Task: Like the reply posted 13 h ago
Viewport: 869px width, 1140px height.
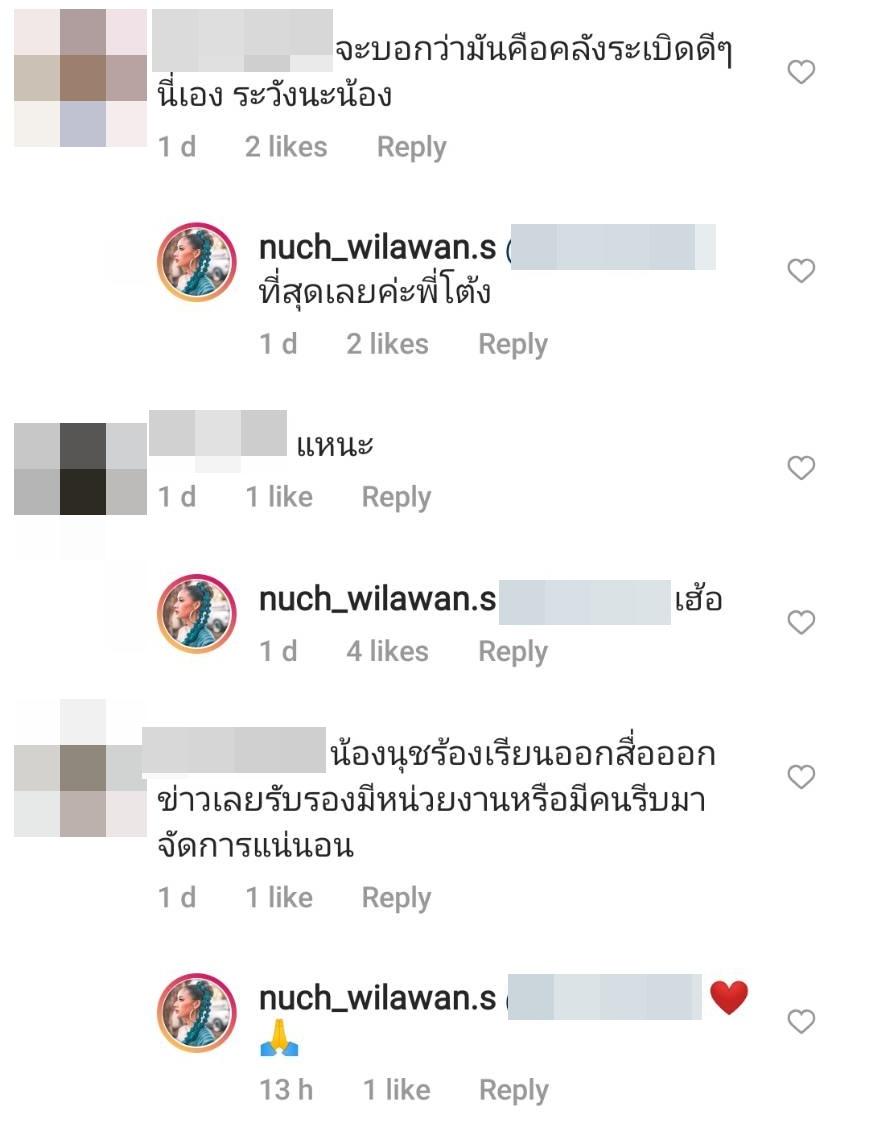Action: point(801,1021)
